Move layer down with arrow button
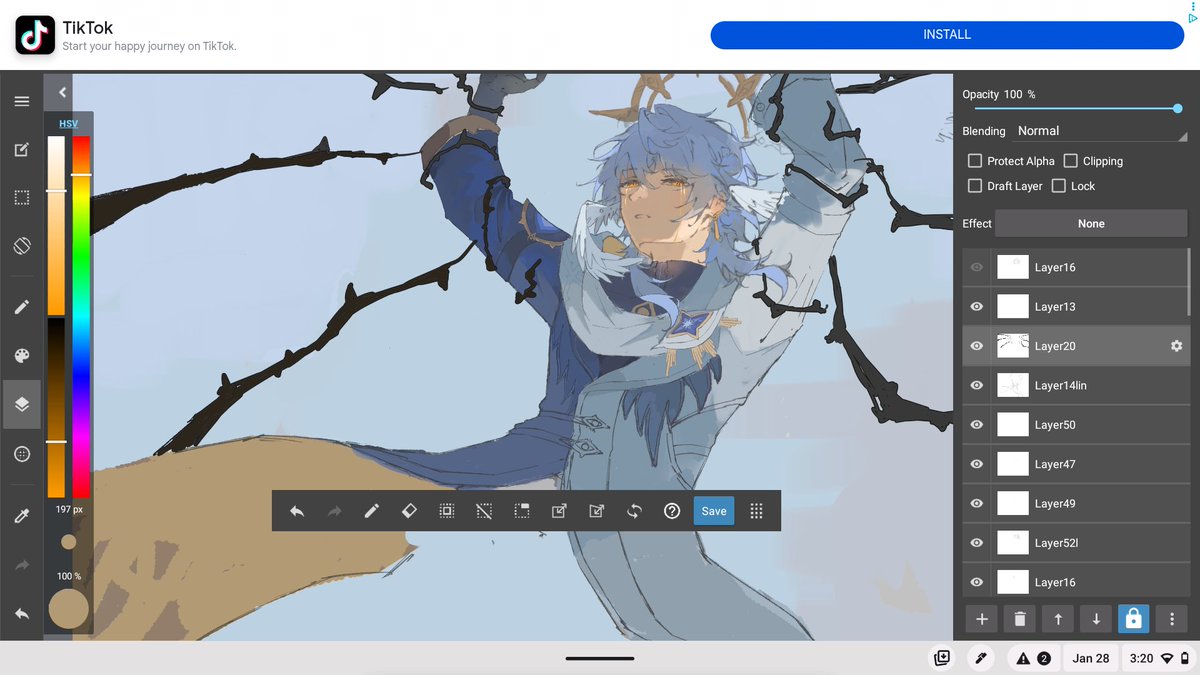This screenshot has width=1200, height=675. tap(1096, 619)
